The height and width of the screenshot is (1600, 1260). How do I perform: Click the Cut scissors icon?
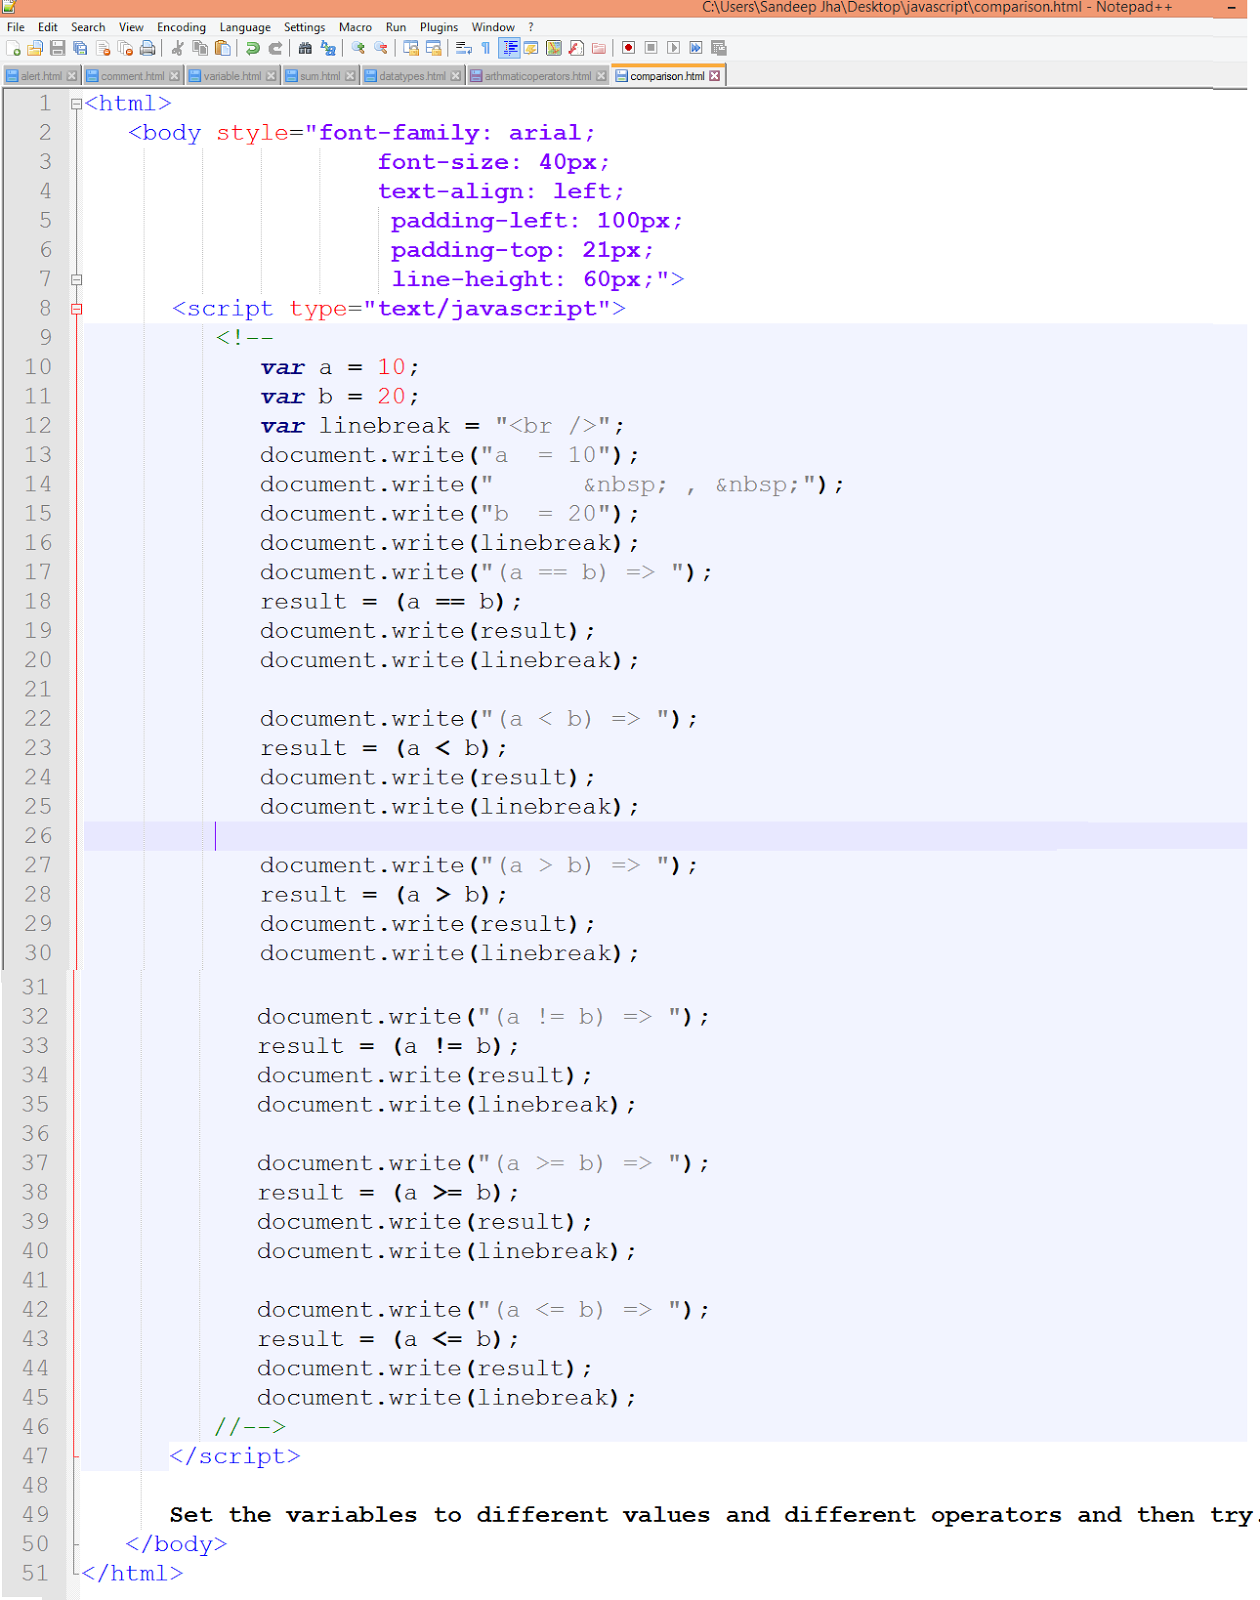(x=177, y=48)
